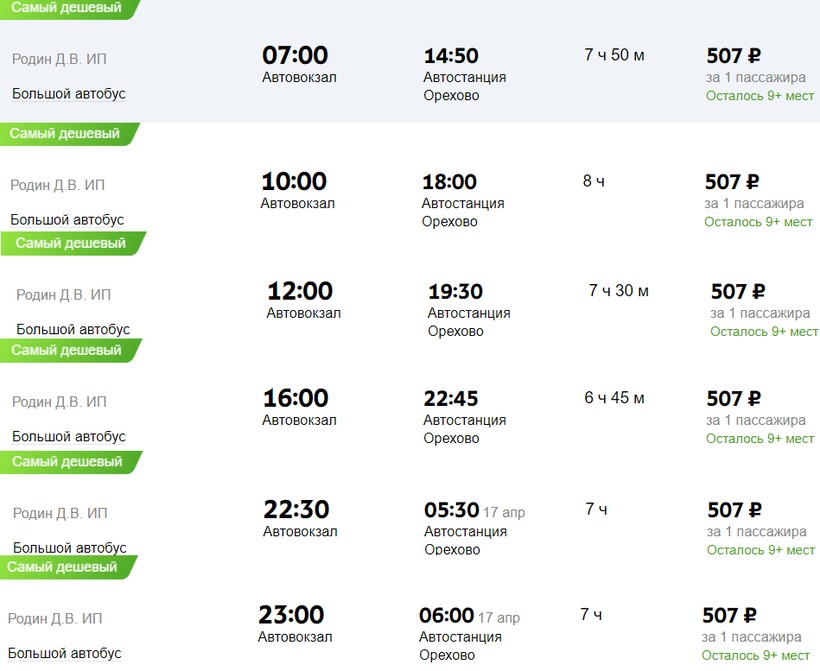Click 'Осталось 9+ мест' for the 23:00 trip
Screen dimensions: 820x671
(755, 656)
